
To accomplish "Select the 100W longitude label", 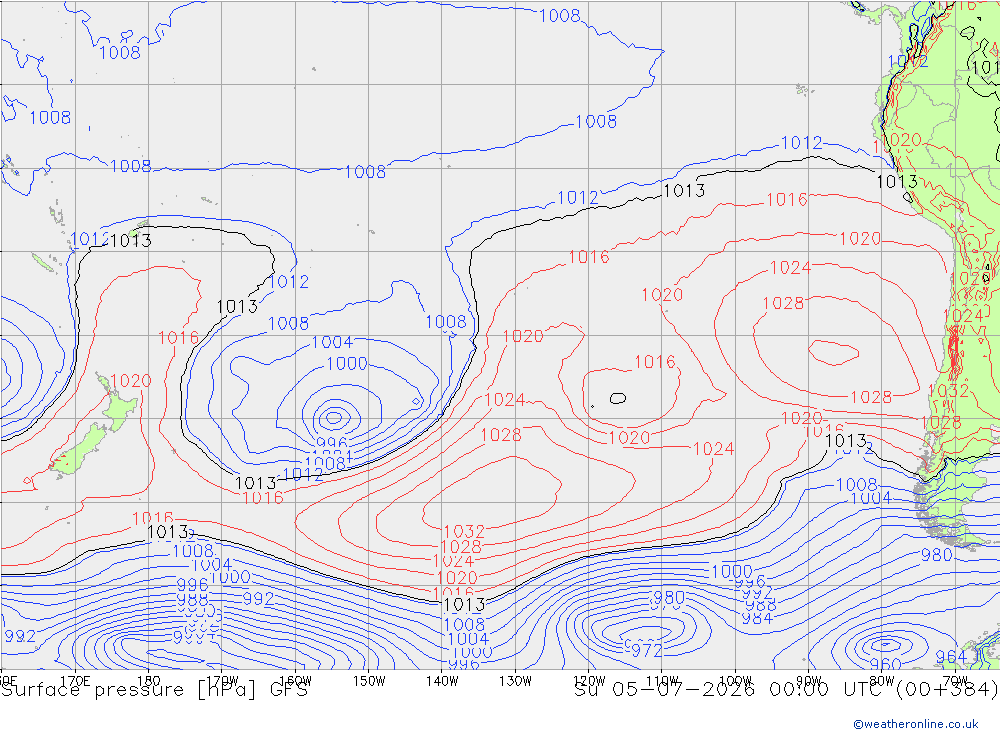I will click(735, 681).
